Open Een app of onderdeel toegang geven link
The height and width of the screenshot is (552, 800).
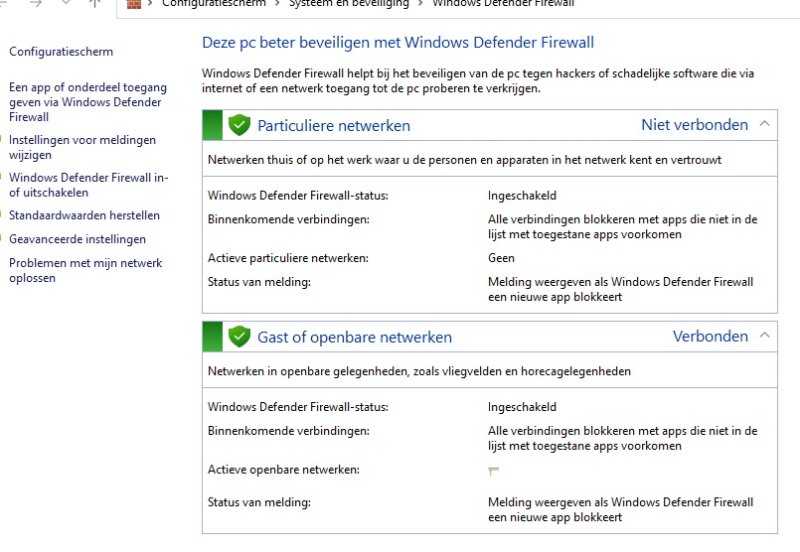click(x=87, y=102)
